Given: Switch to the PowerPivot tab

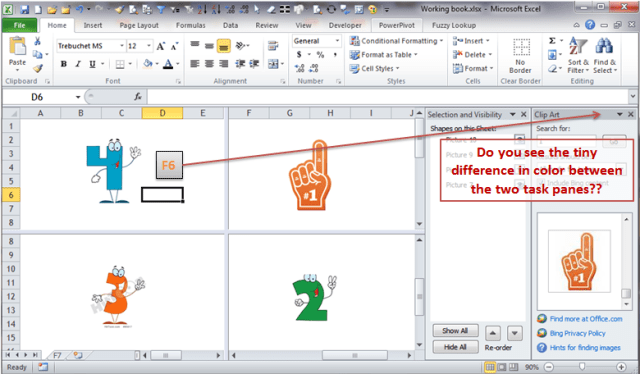Looking at the screenshot, I should tap(397, 25).
